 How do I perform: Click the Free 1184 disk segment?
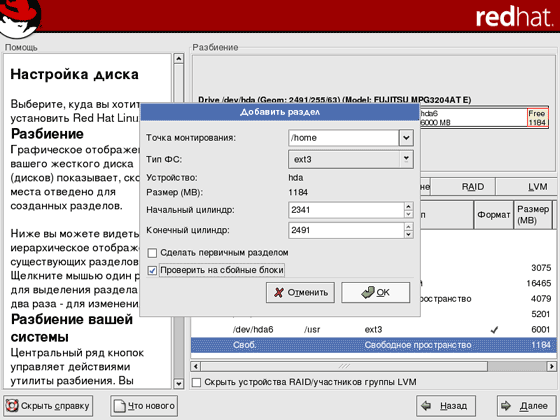tap(537, 118)
